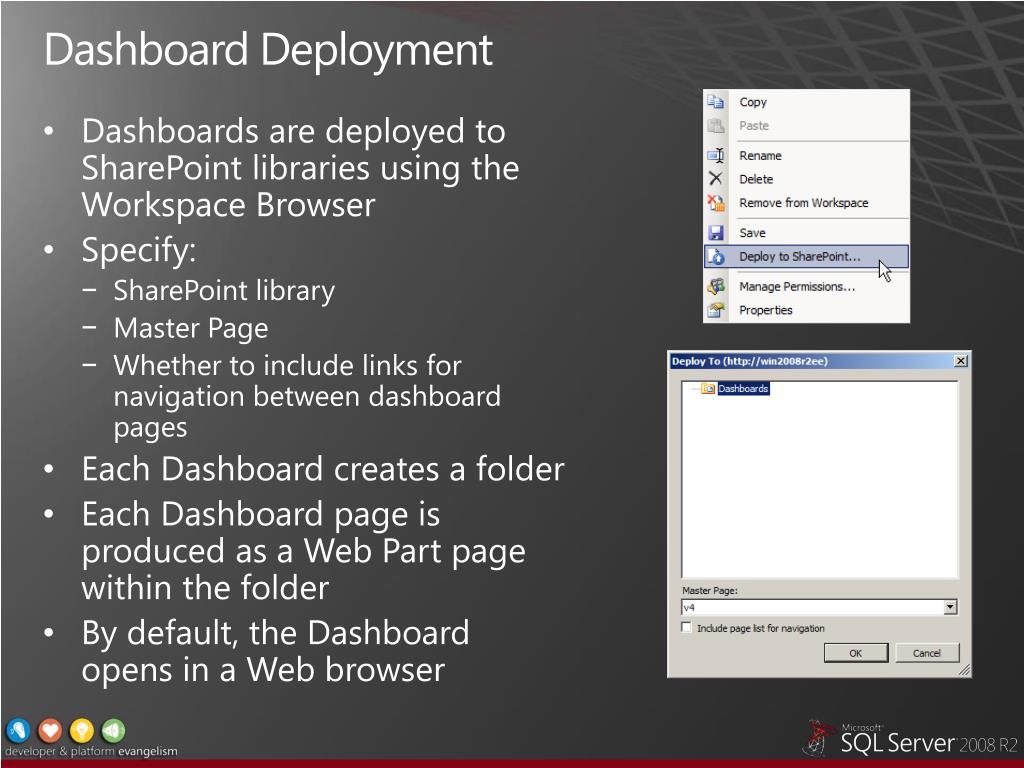Click the Properties icon
This screenshot has width=1024, height=768.
click(716, 310)
